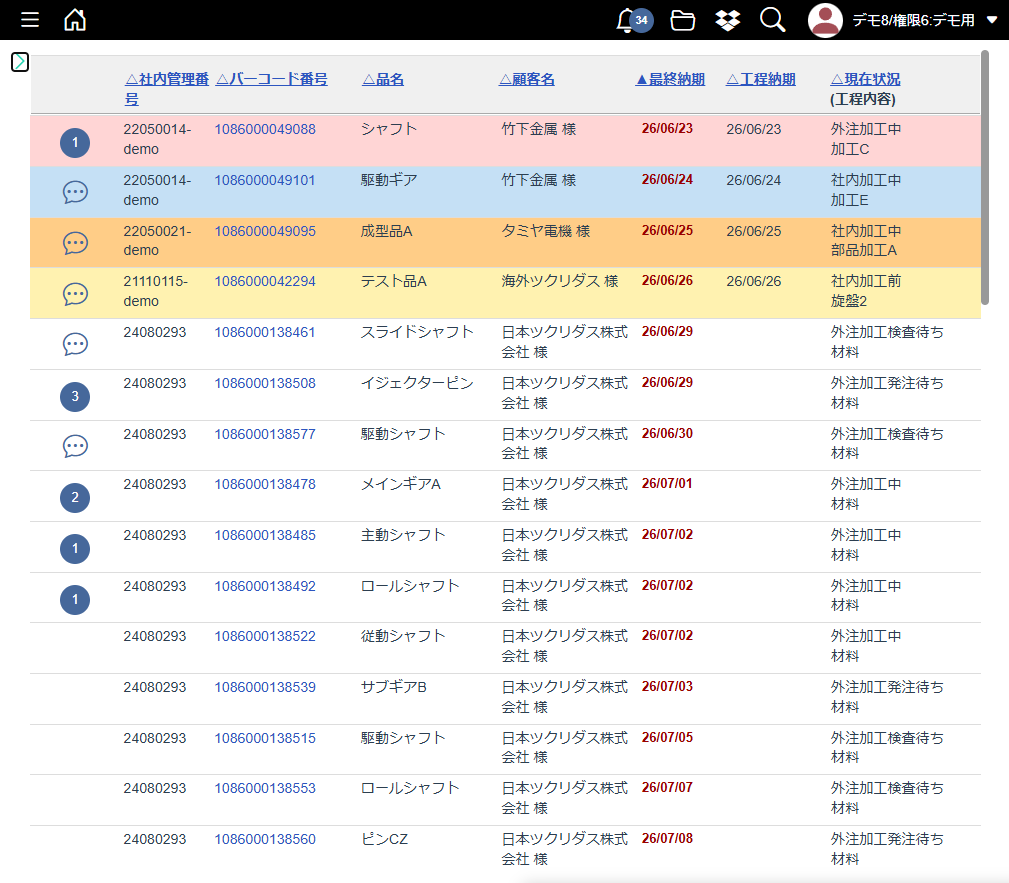
Task: Open barcode link 1086000138539
Action: tap(265, 687)
